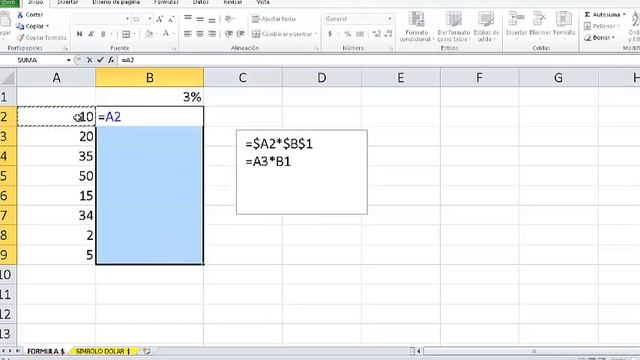
Task: Click the decrease indent icon
Action: coord(229,34)
